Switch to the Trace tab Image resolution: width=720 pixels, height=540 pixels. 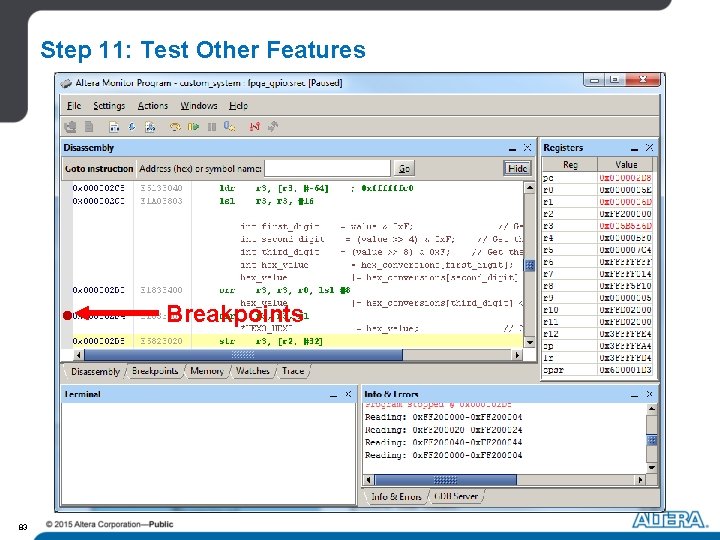point(293,371)
